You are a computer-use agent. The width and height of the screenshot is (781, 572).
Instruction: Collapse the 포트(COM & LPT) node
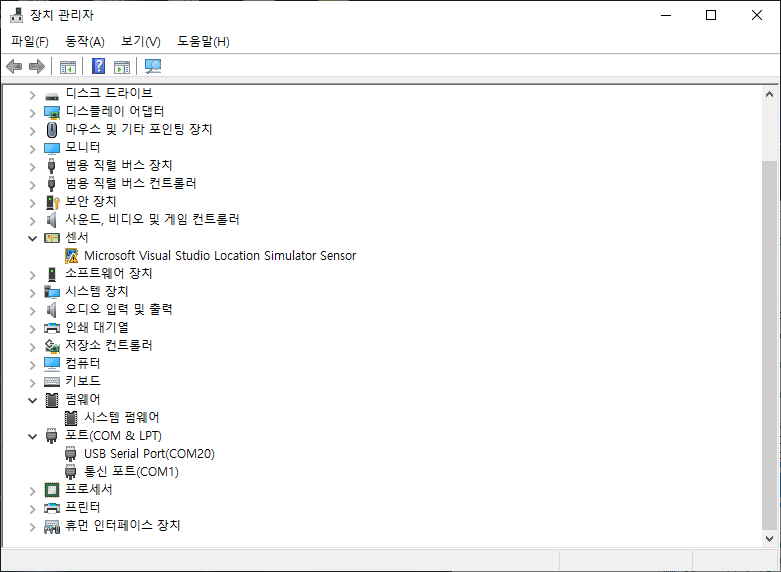pos(33,436)
